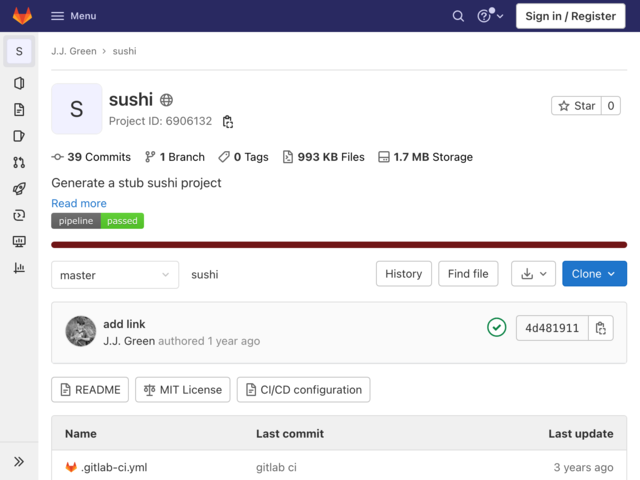
Task: Expand the Clone dropdown
Action: 594,274
